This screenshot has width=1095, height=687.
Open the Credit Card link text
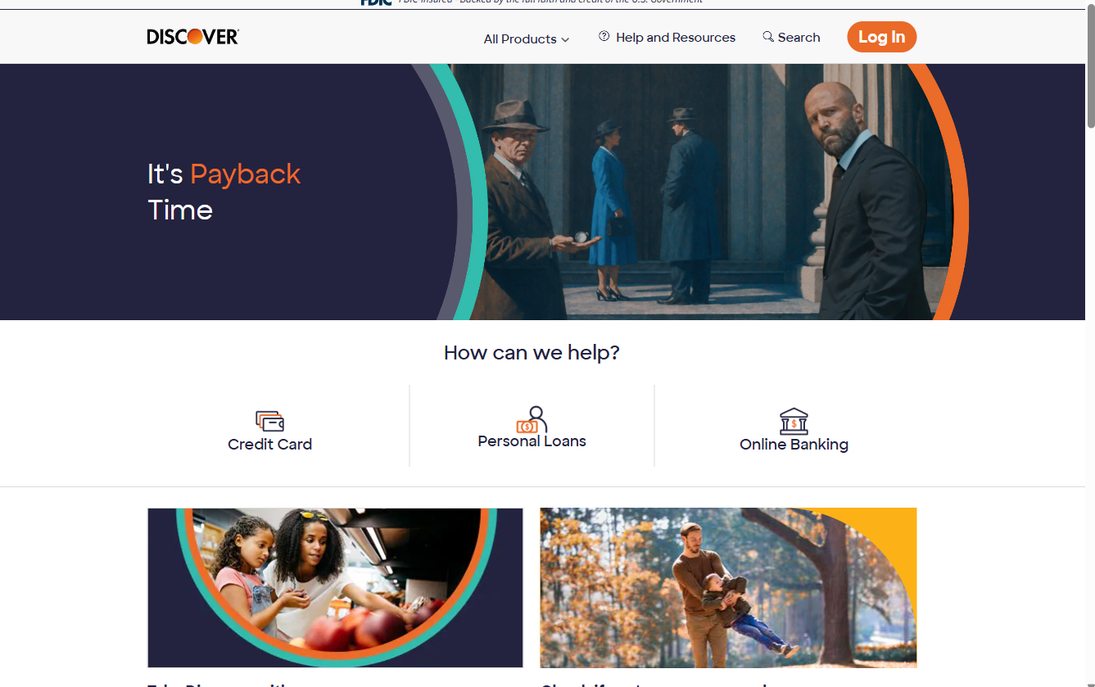(270, 444)
